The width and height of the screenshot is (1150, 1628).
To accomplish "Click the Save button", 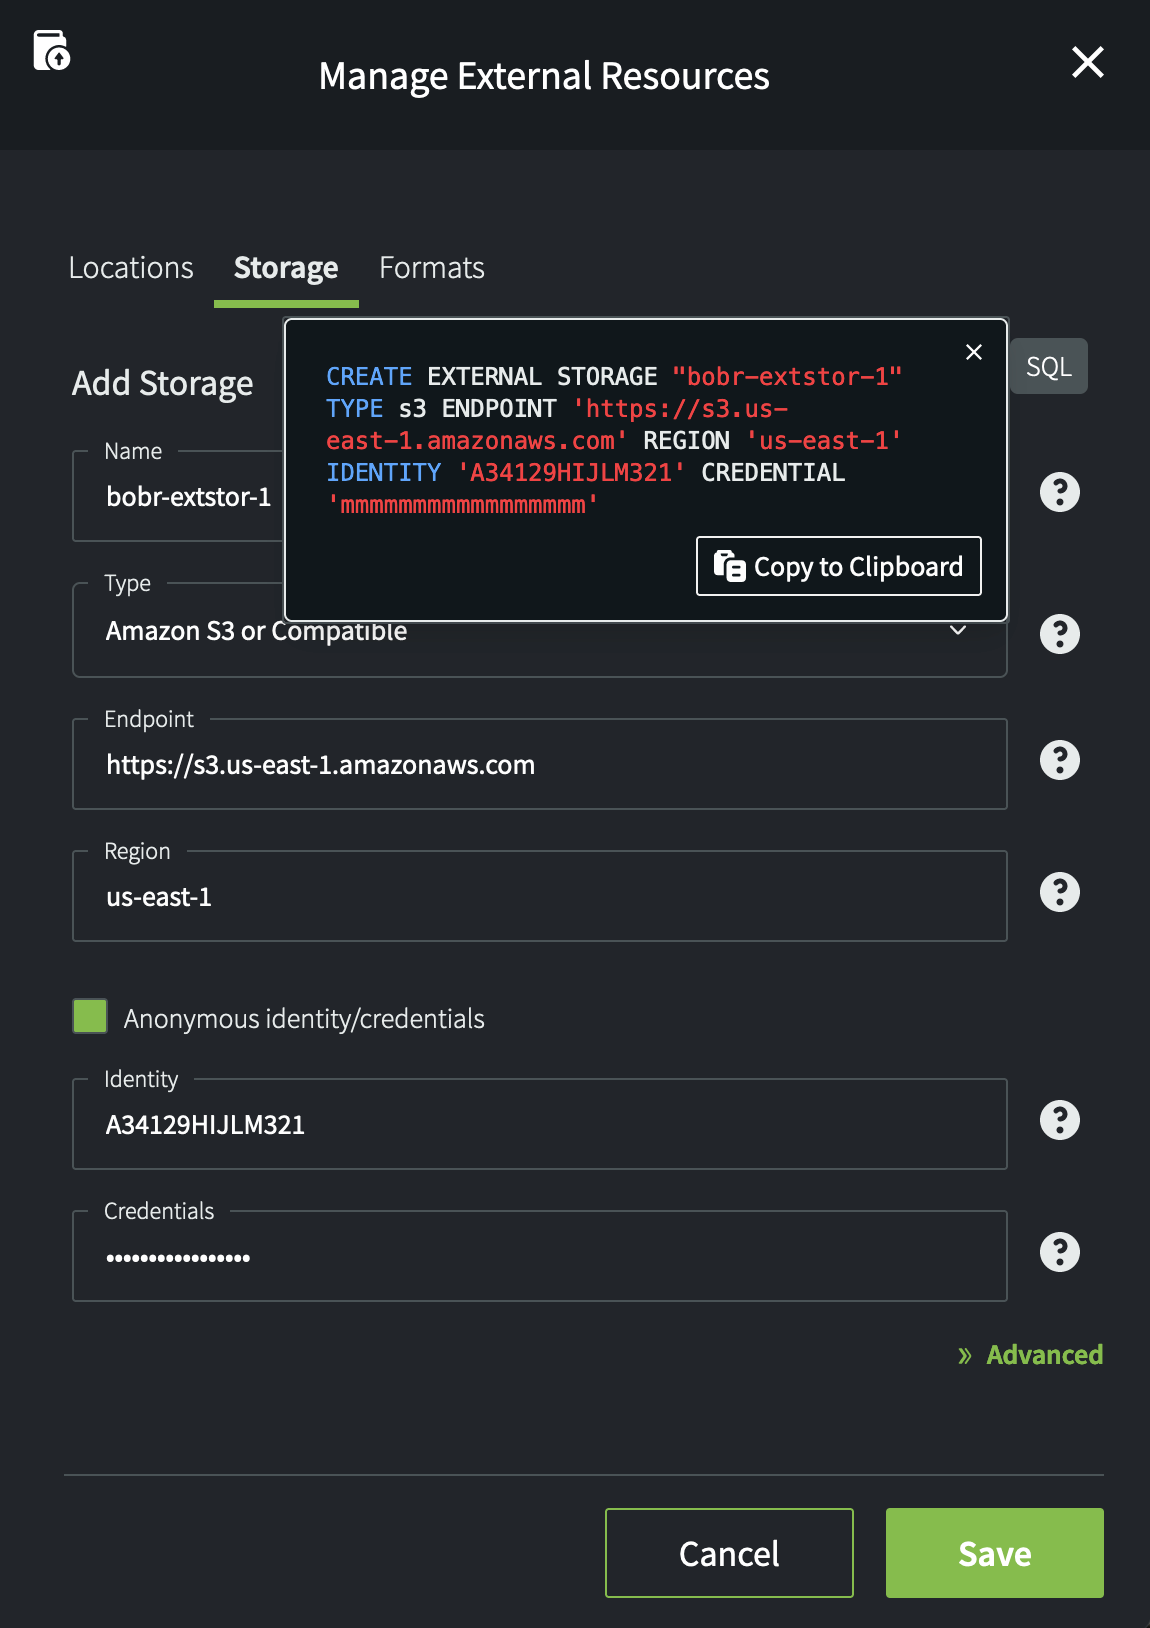I will click(995, 1553).
